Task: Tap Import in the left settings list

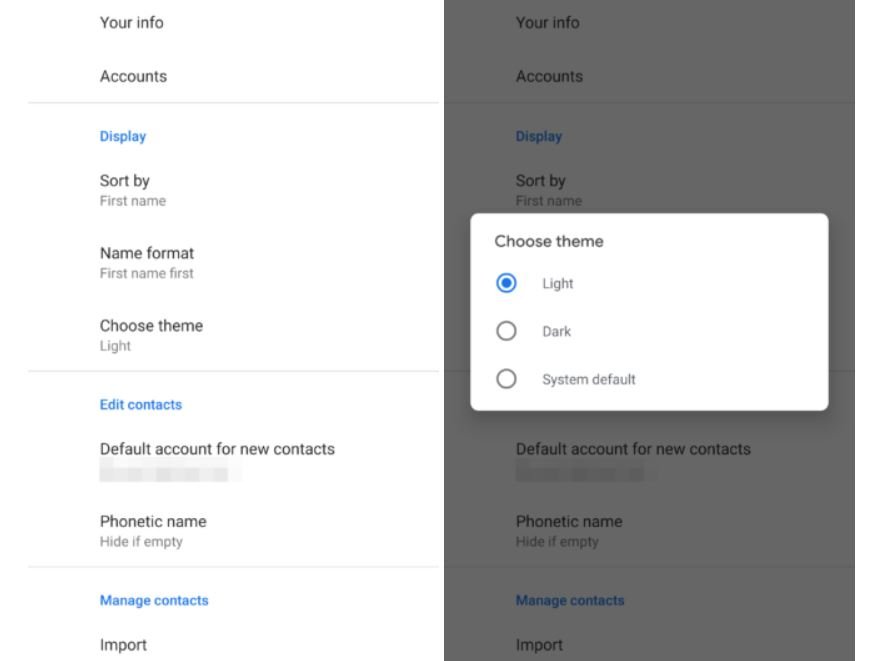Action: click(x=123, y=645)
